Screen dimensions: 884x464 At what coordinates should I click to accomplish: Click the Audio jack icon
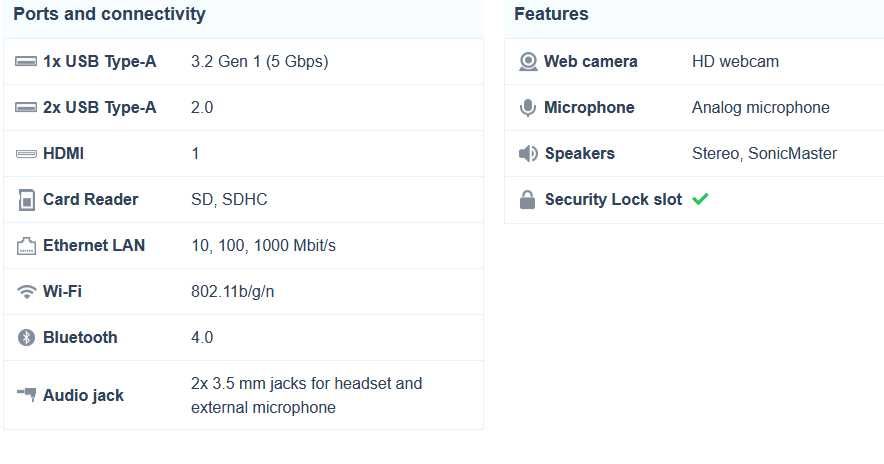pos(26,395)
